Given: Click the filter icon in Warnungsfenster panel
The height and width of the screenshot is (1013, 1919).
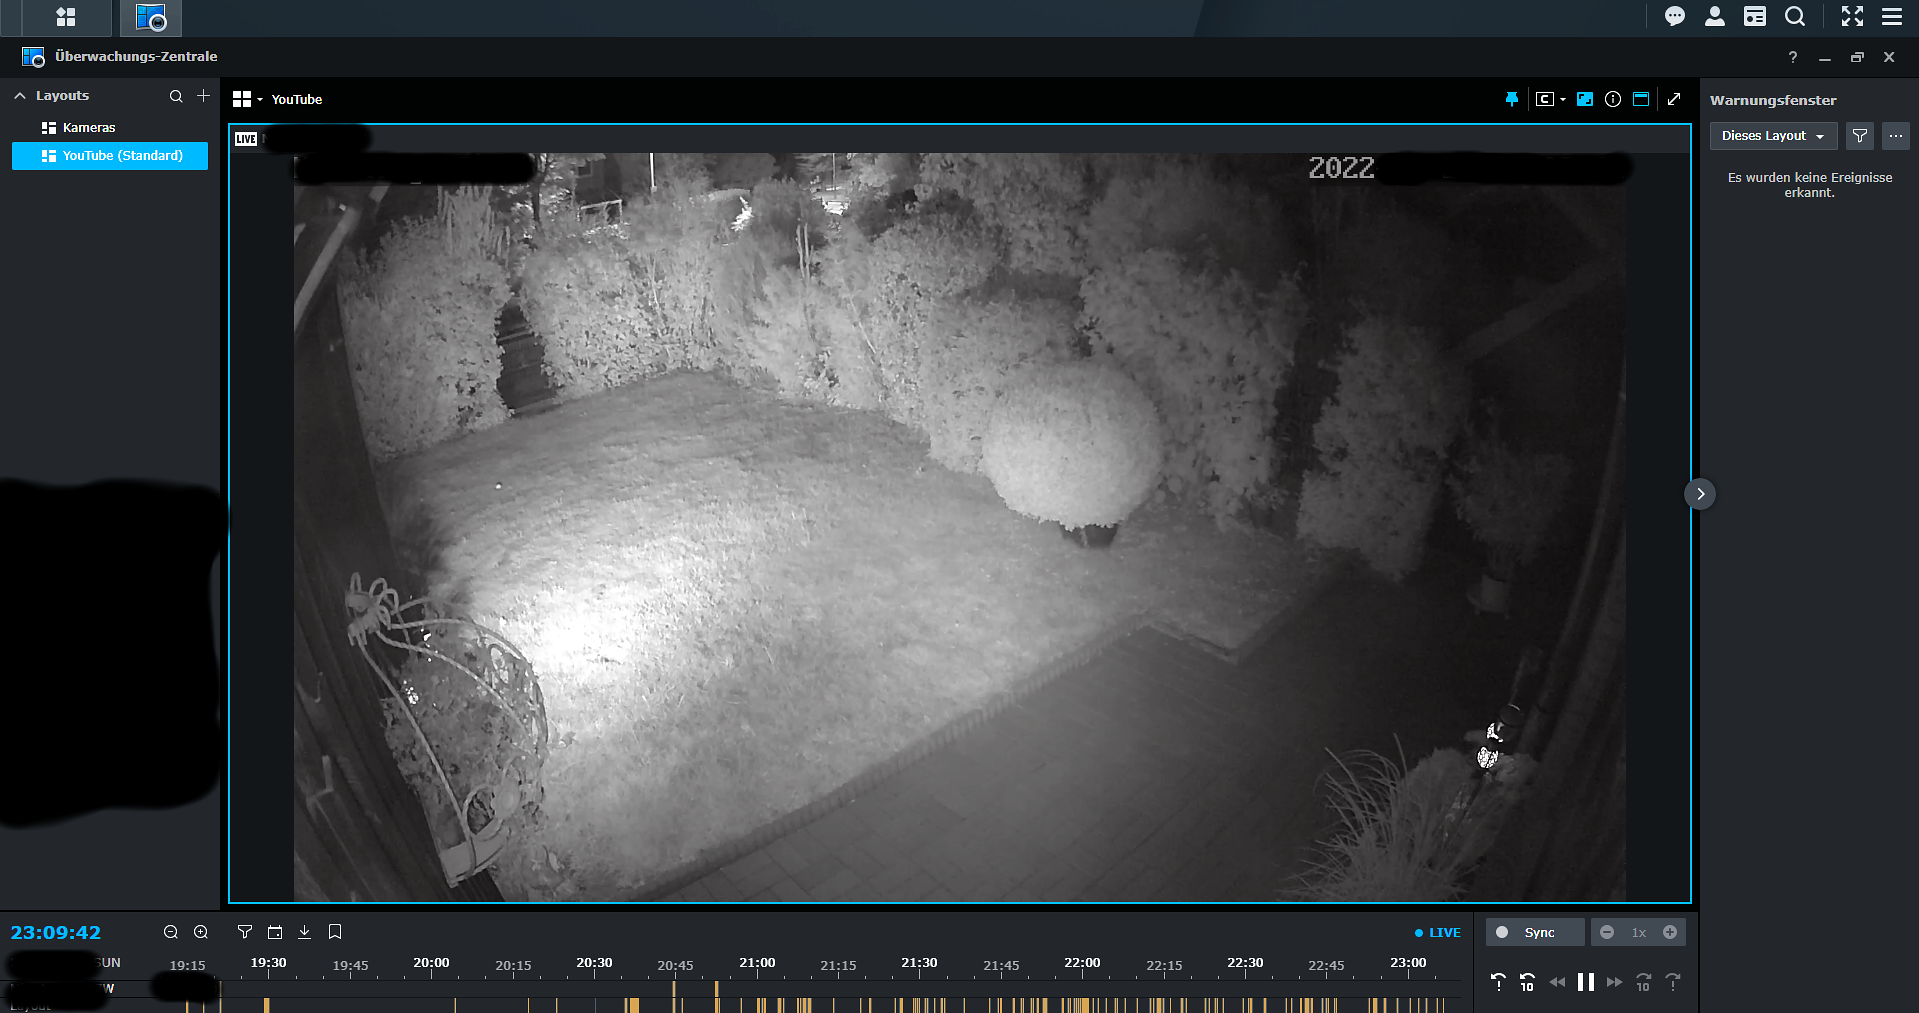Looking at the screenshot, I should tap(1859, 136).
